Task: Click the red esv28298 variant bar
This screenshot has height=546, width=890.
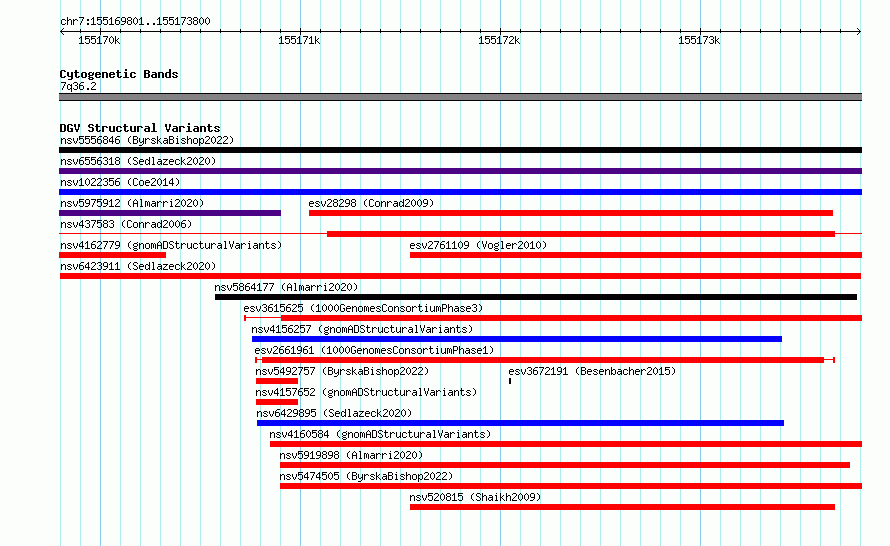Action: point(571,213)
